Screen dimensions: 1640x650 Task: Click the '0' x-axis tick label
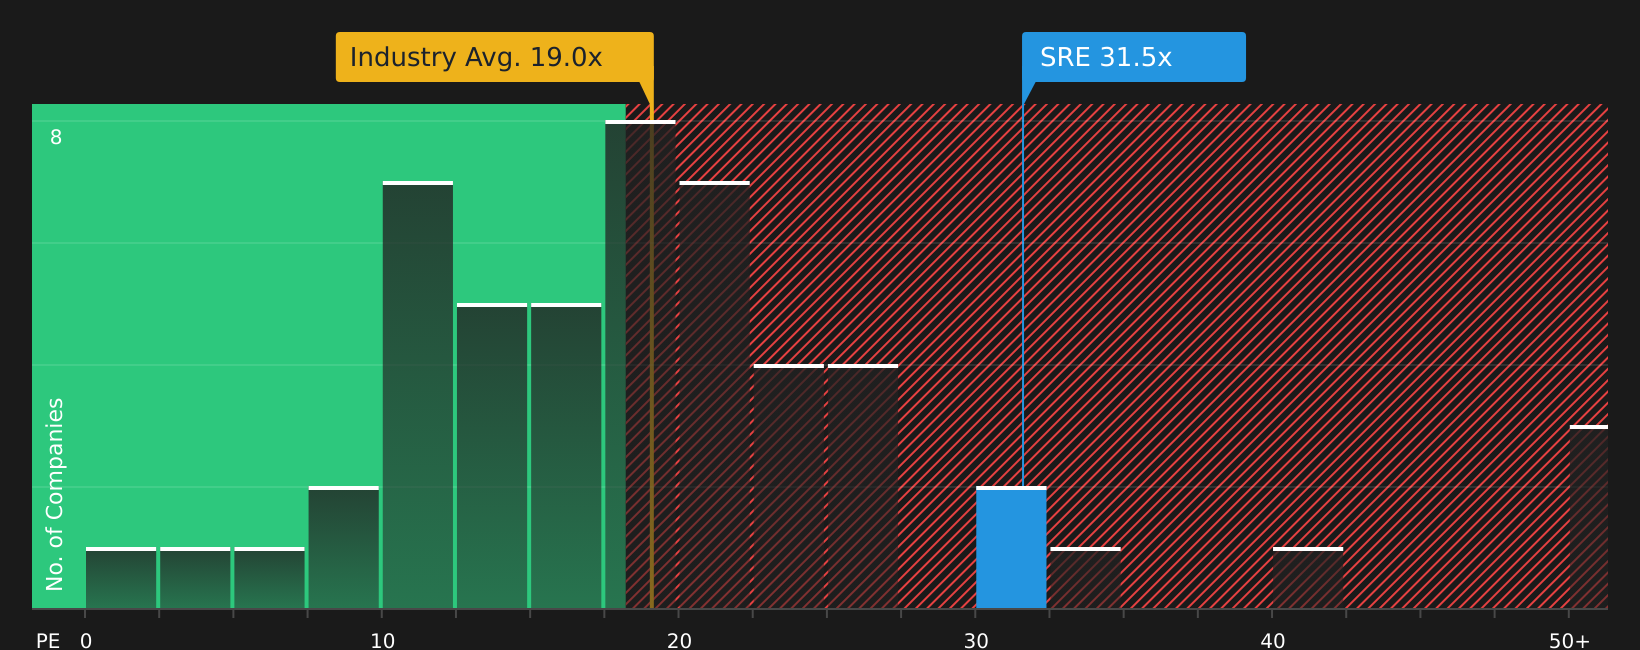[86, 641]
